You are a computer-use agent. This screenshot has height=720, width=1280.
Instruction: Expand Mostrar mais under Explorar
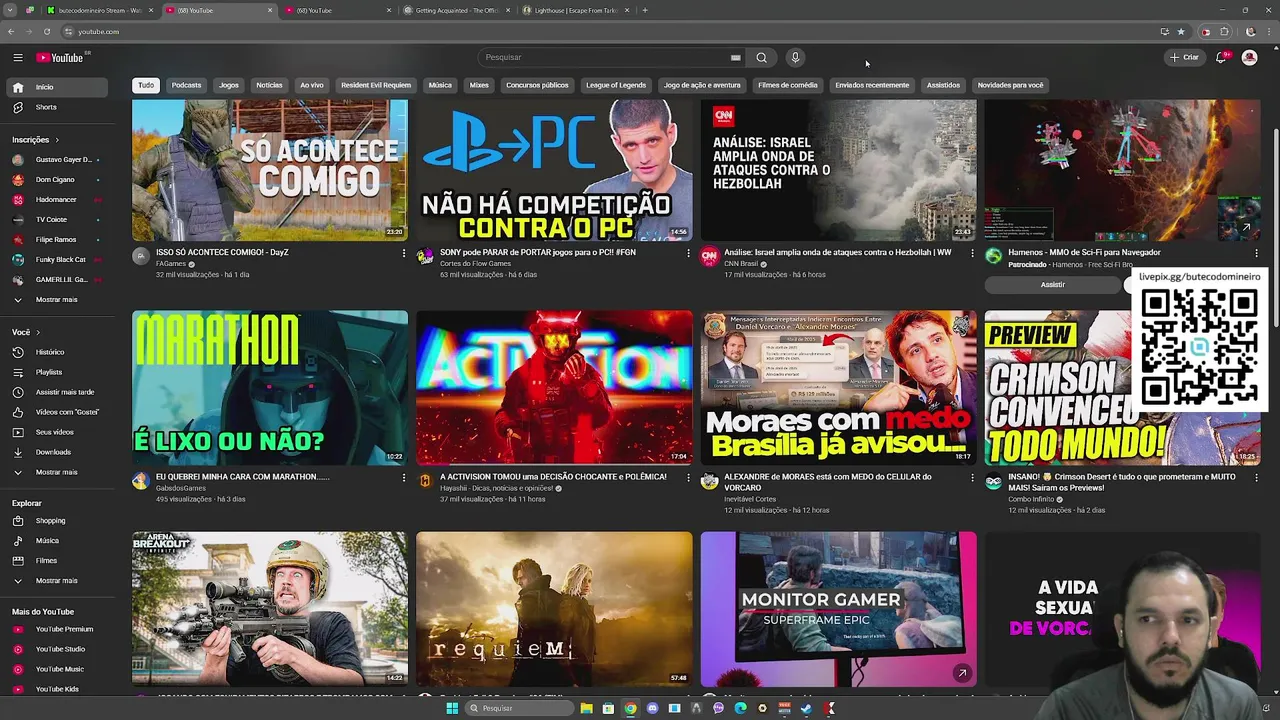point(59,581)
